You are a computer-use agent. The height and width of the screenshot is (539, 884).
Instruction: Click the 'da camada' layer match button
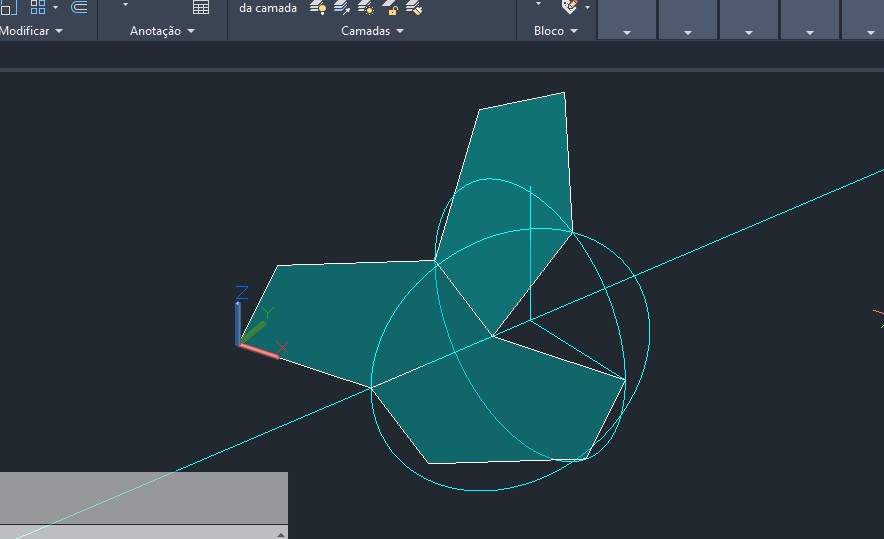[268, 8]
